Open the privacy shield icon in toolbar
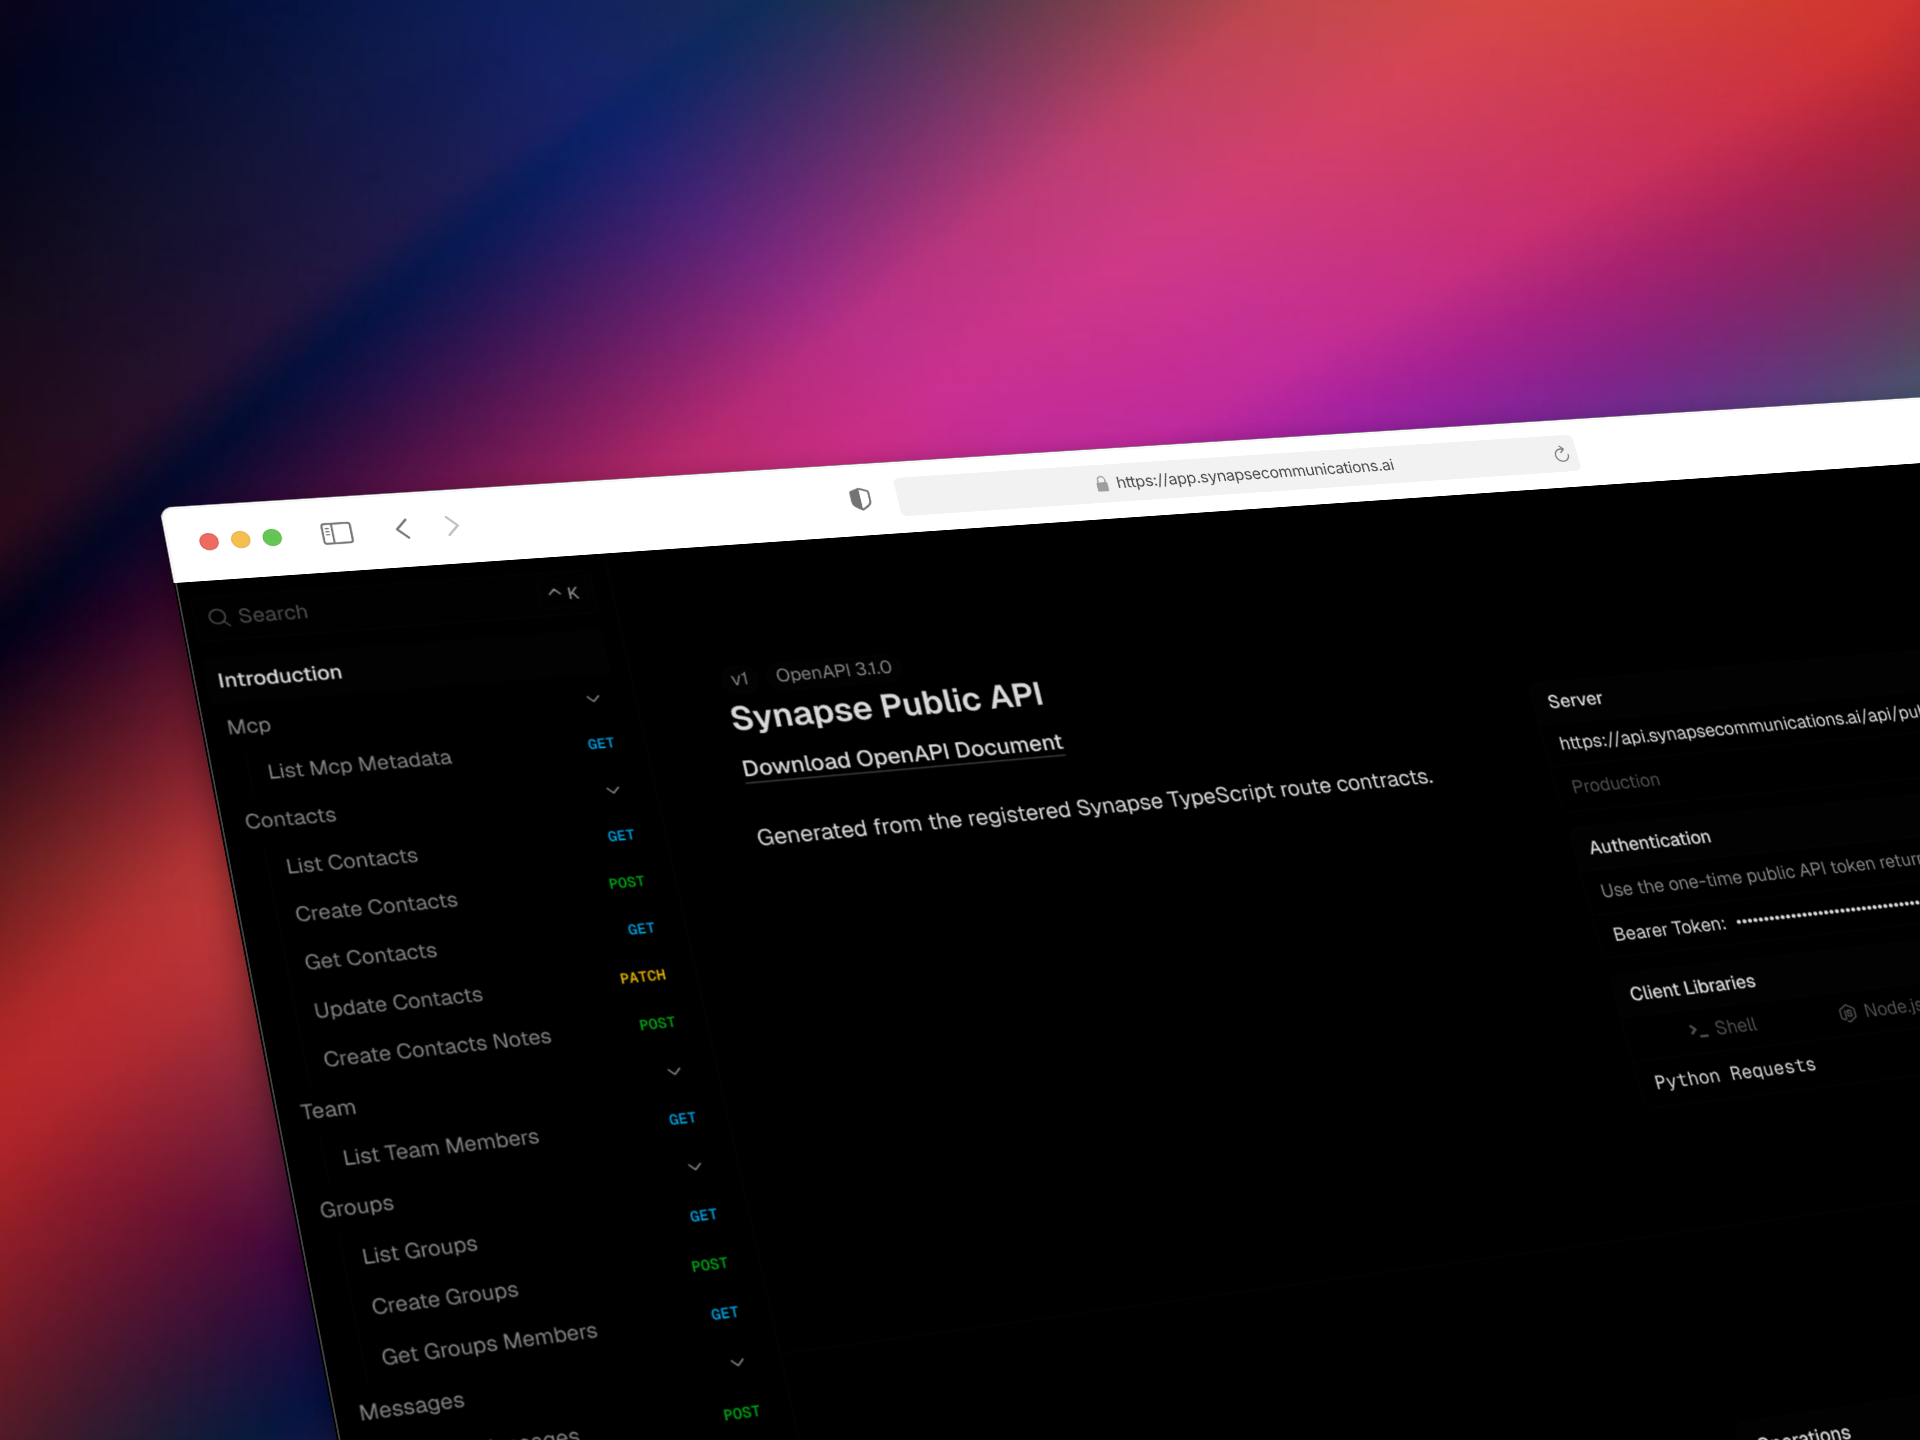 860,498
